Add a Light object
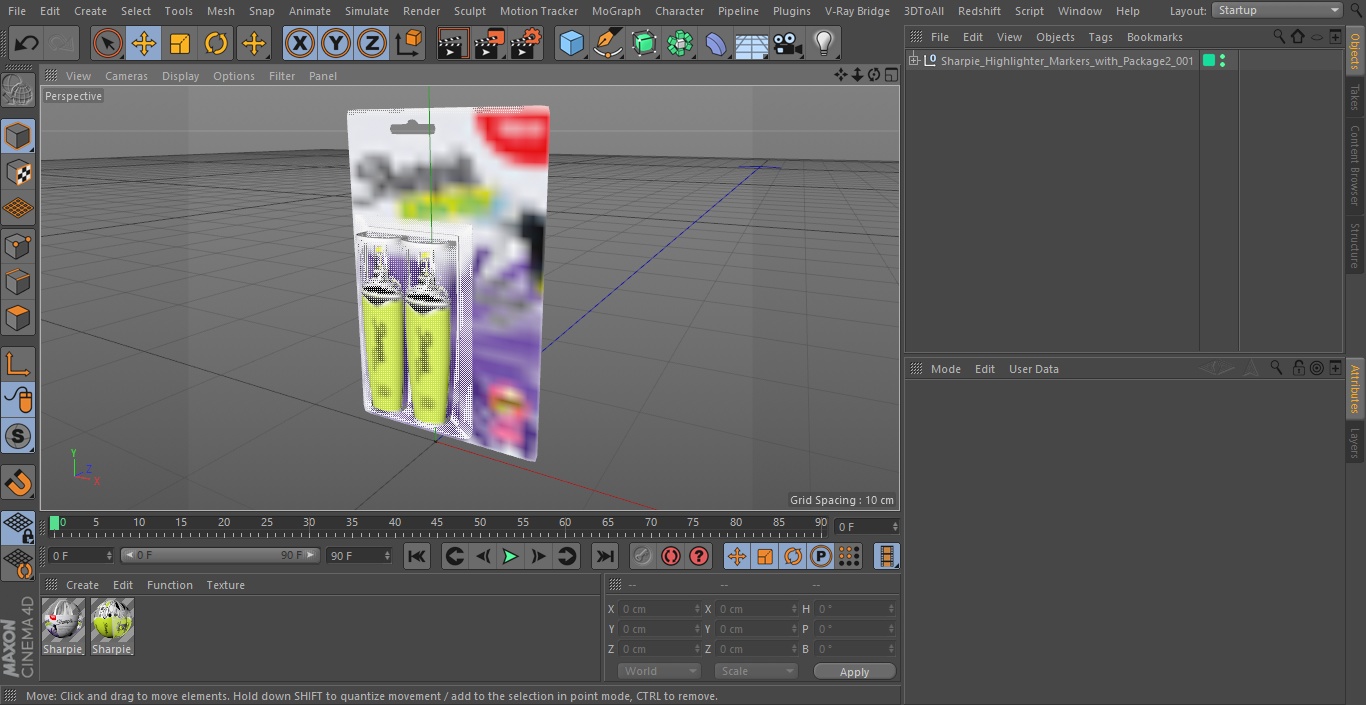Viewport: 1366px width, 705px height. point(824,43)
